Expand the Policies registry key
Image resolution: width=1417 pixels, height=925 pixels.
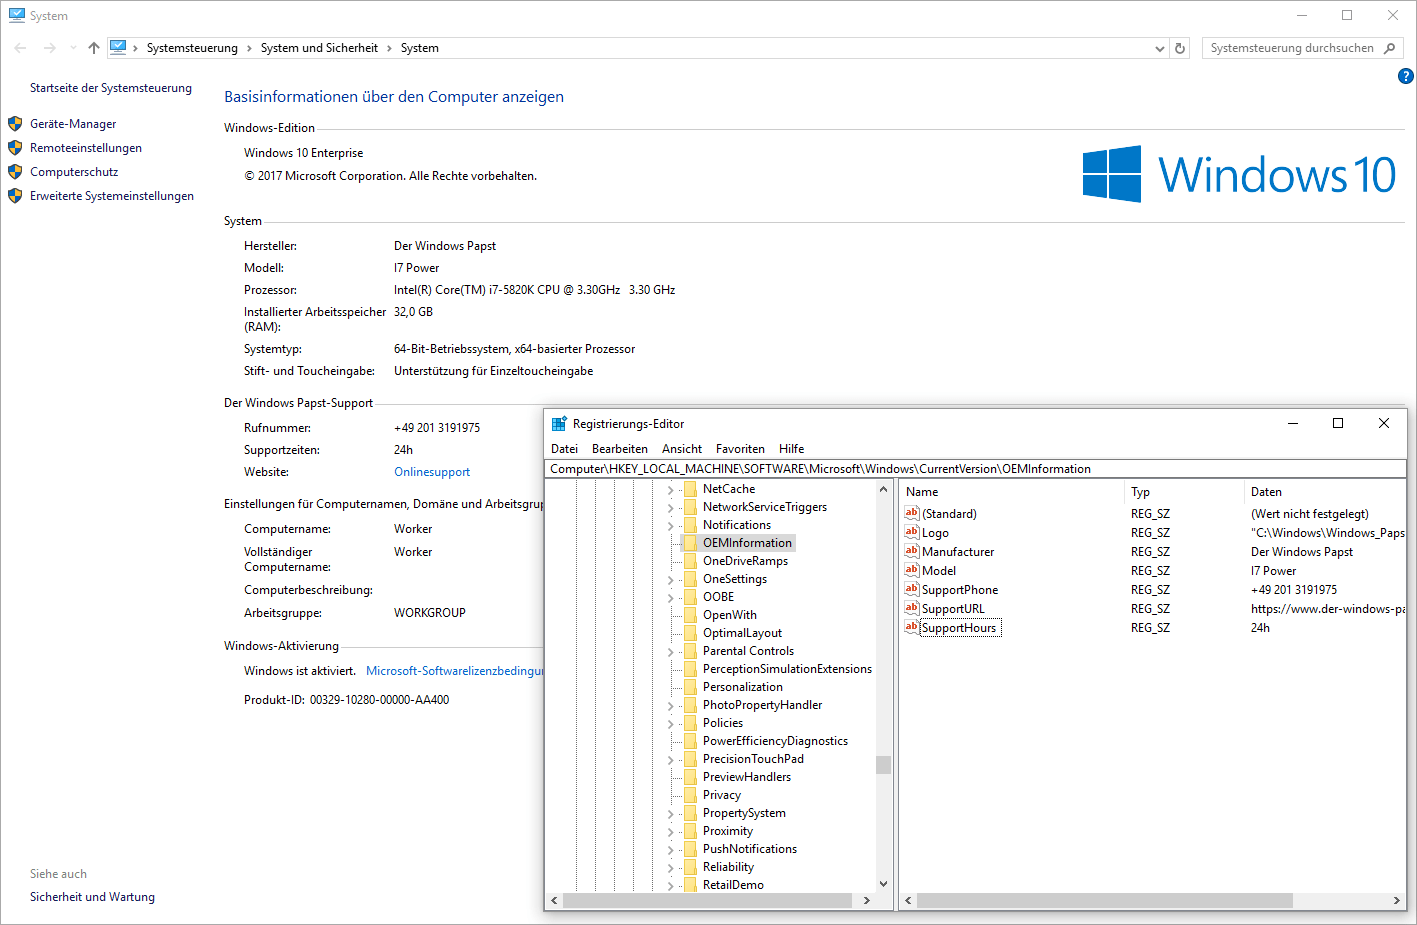click(670, 723)
